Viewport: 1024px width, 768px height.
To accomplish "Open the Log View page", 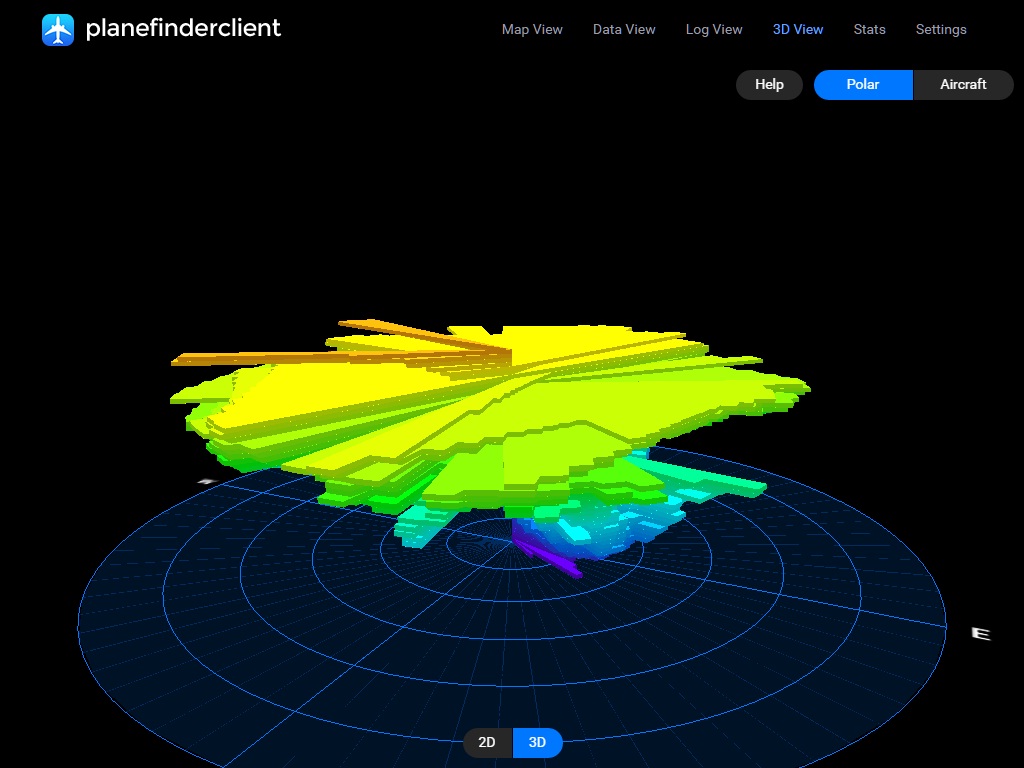I will 714,29.
